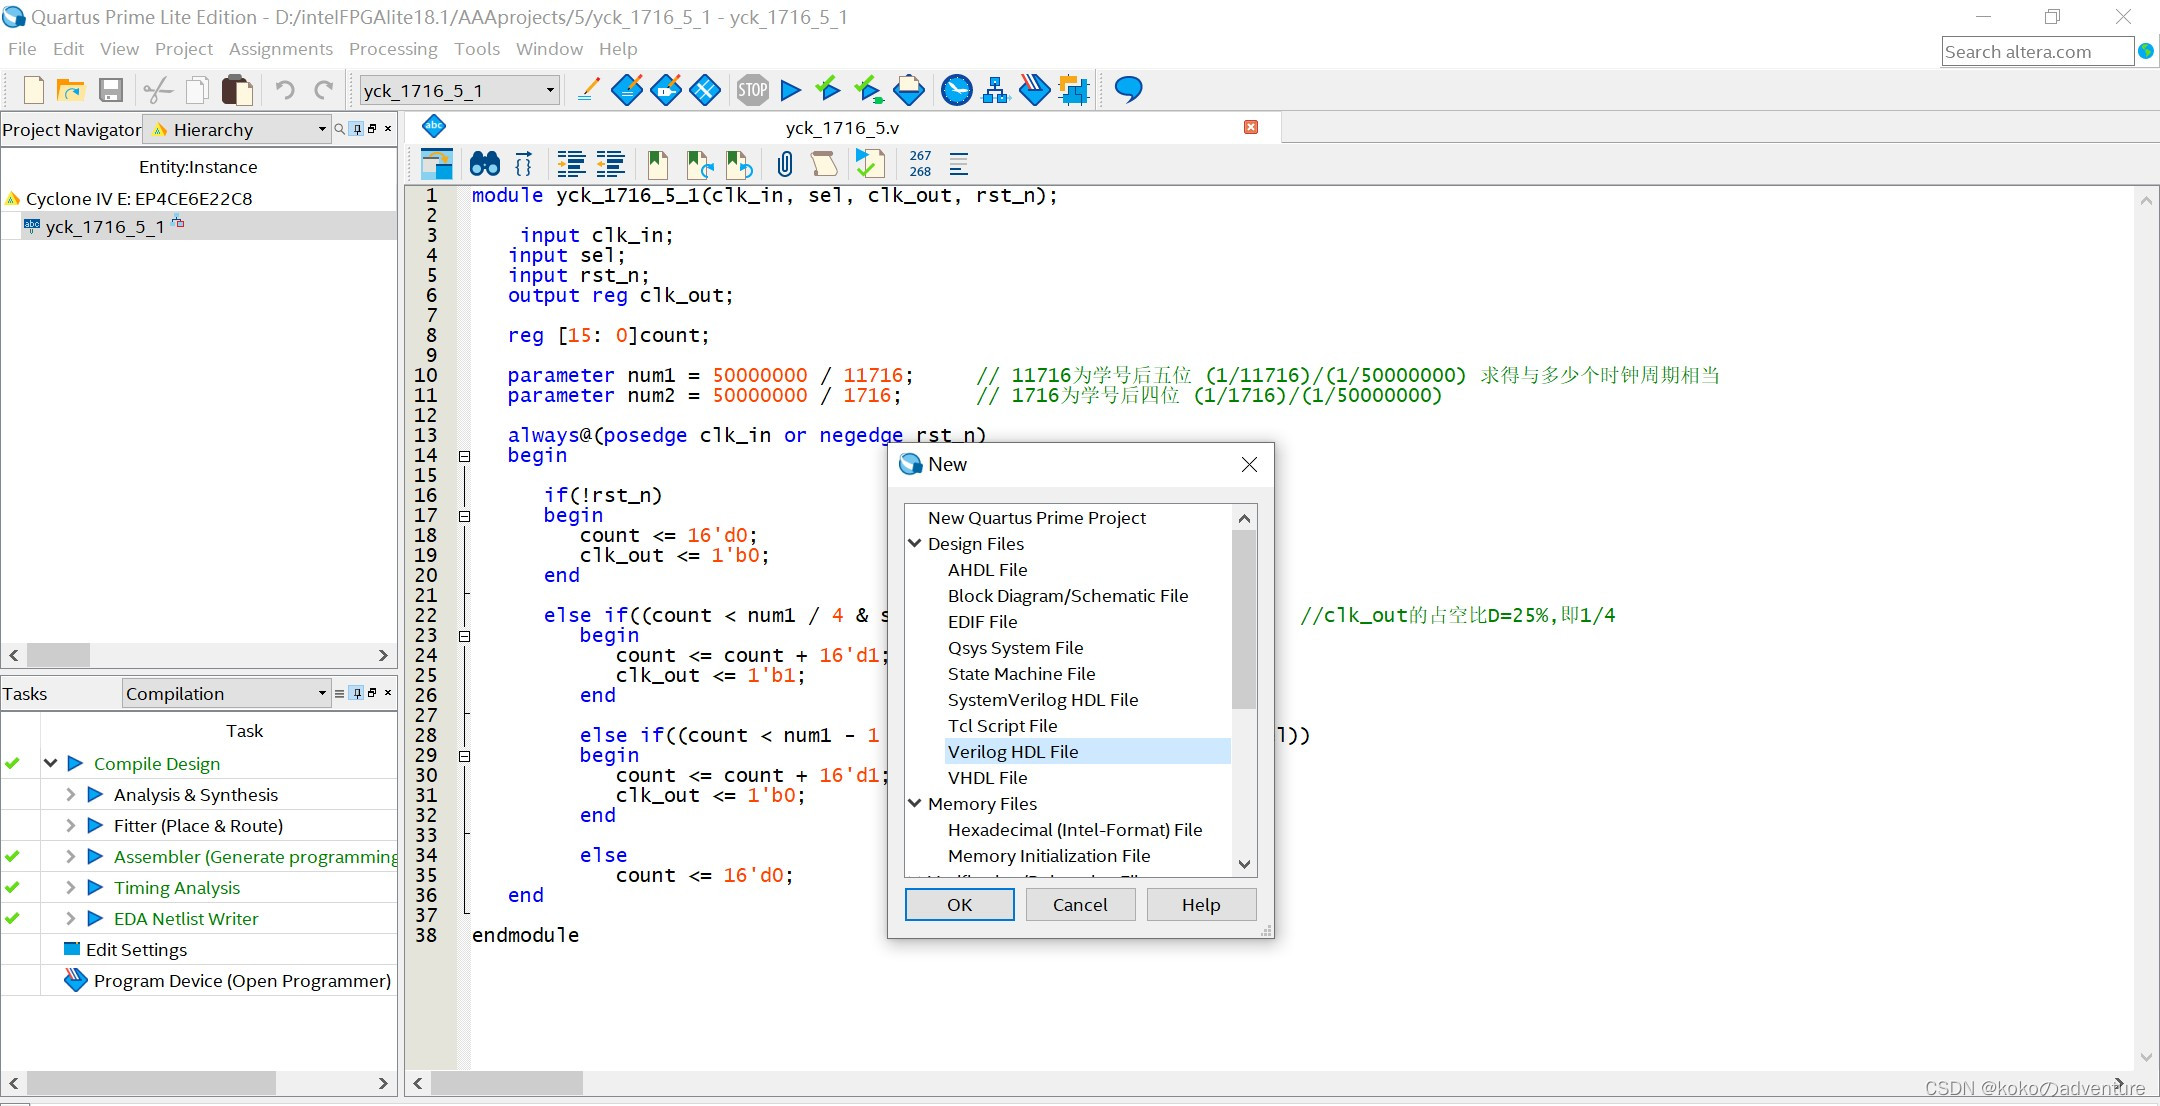Screen dimensions: 2160x1106
Task: Click the STOP processing icon
Action: (752, 90)
